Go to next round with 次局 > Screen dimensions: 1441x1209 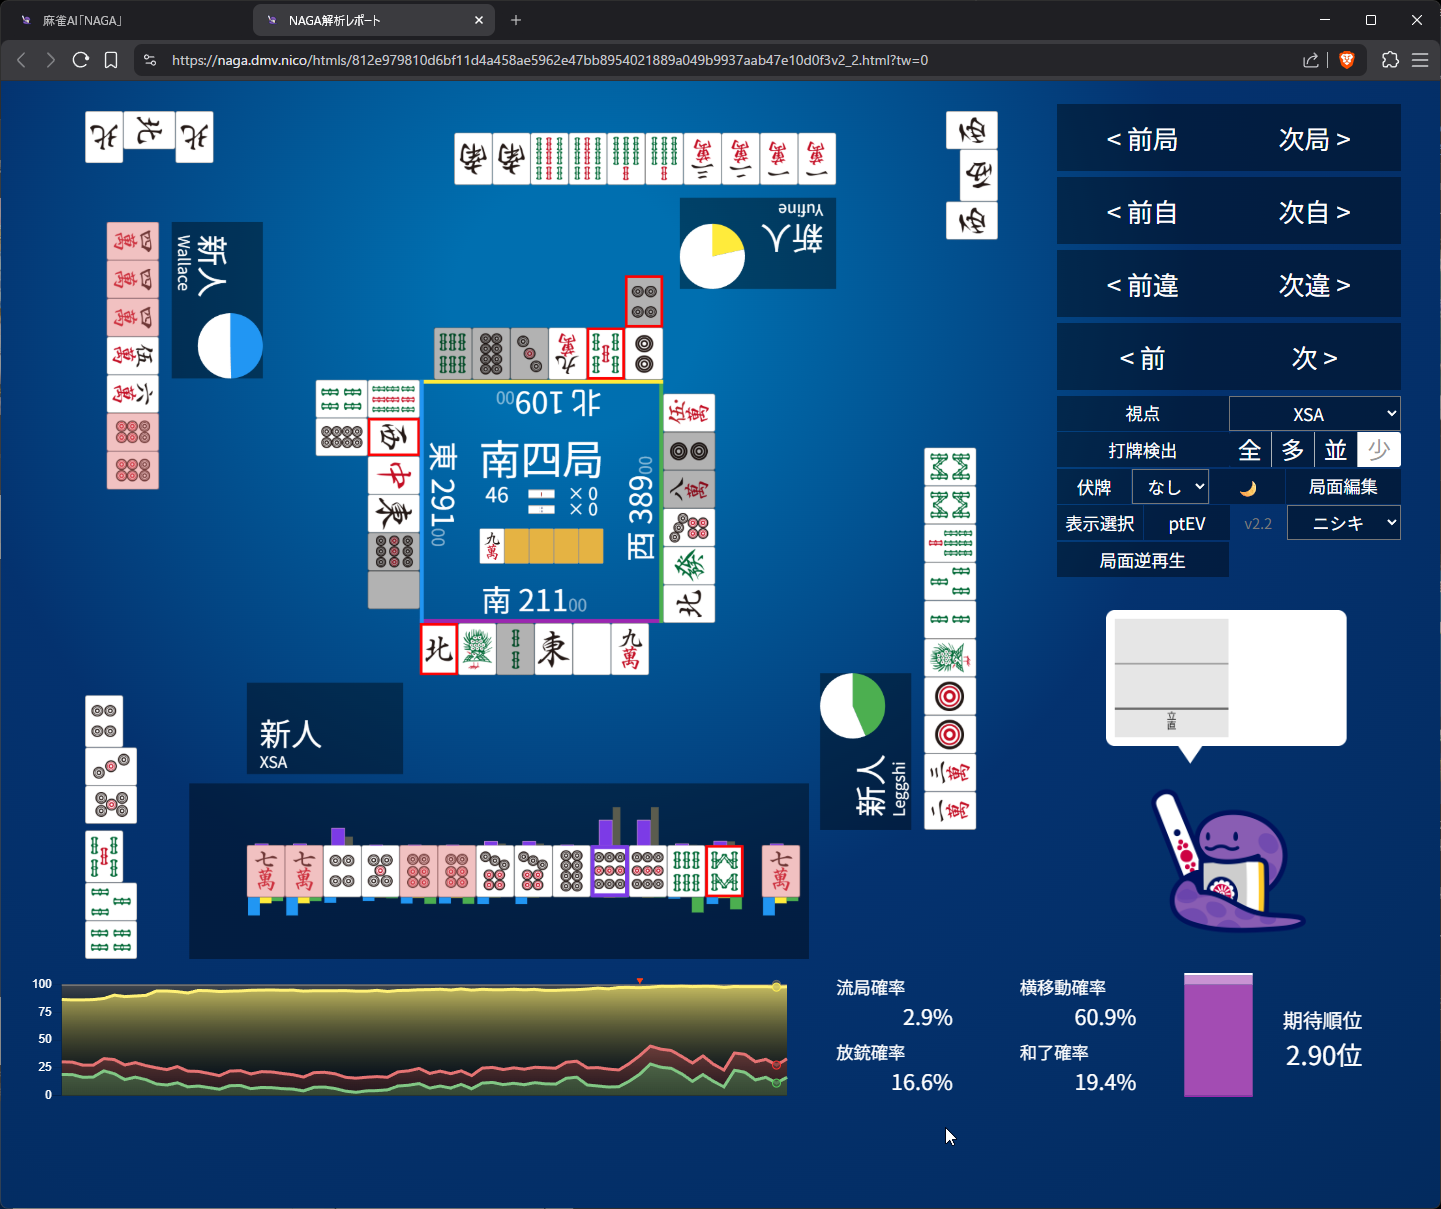(1314, 139)
